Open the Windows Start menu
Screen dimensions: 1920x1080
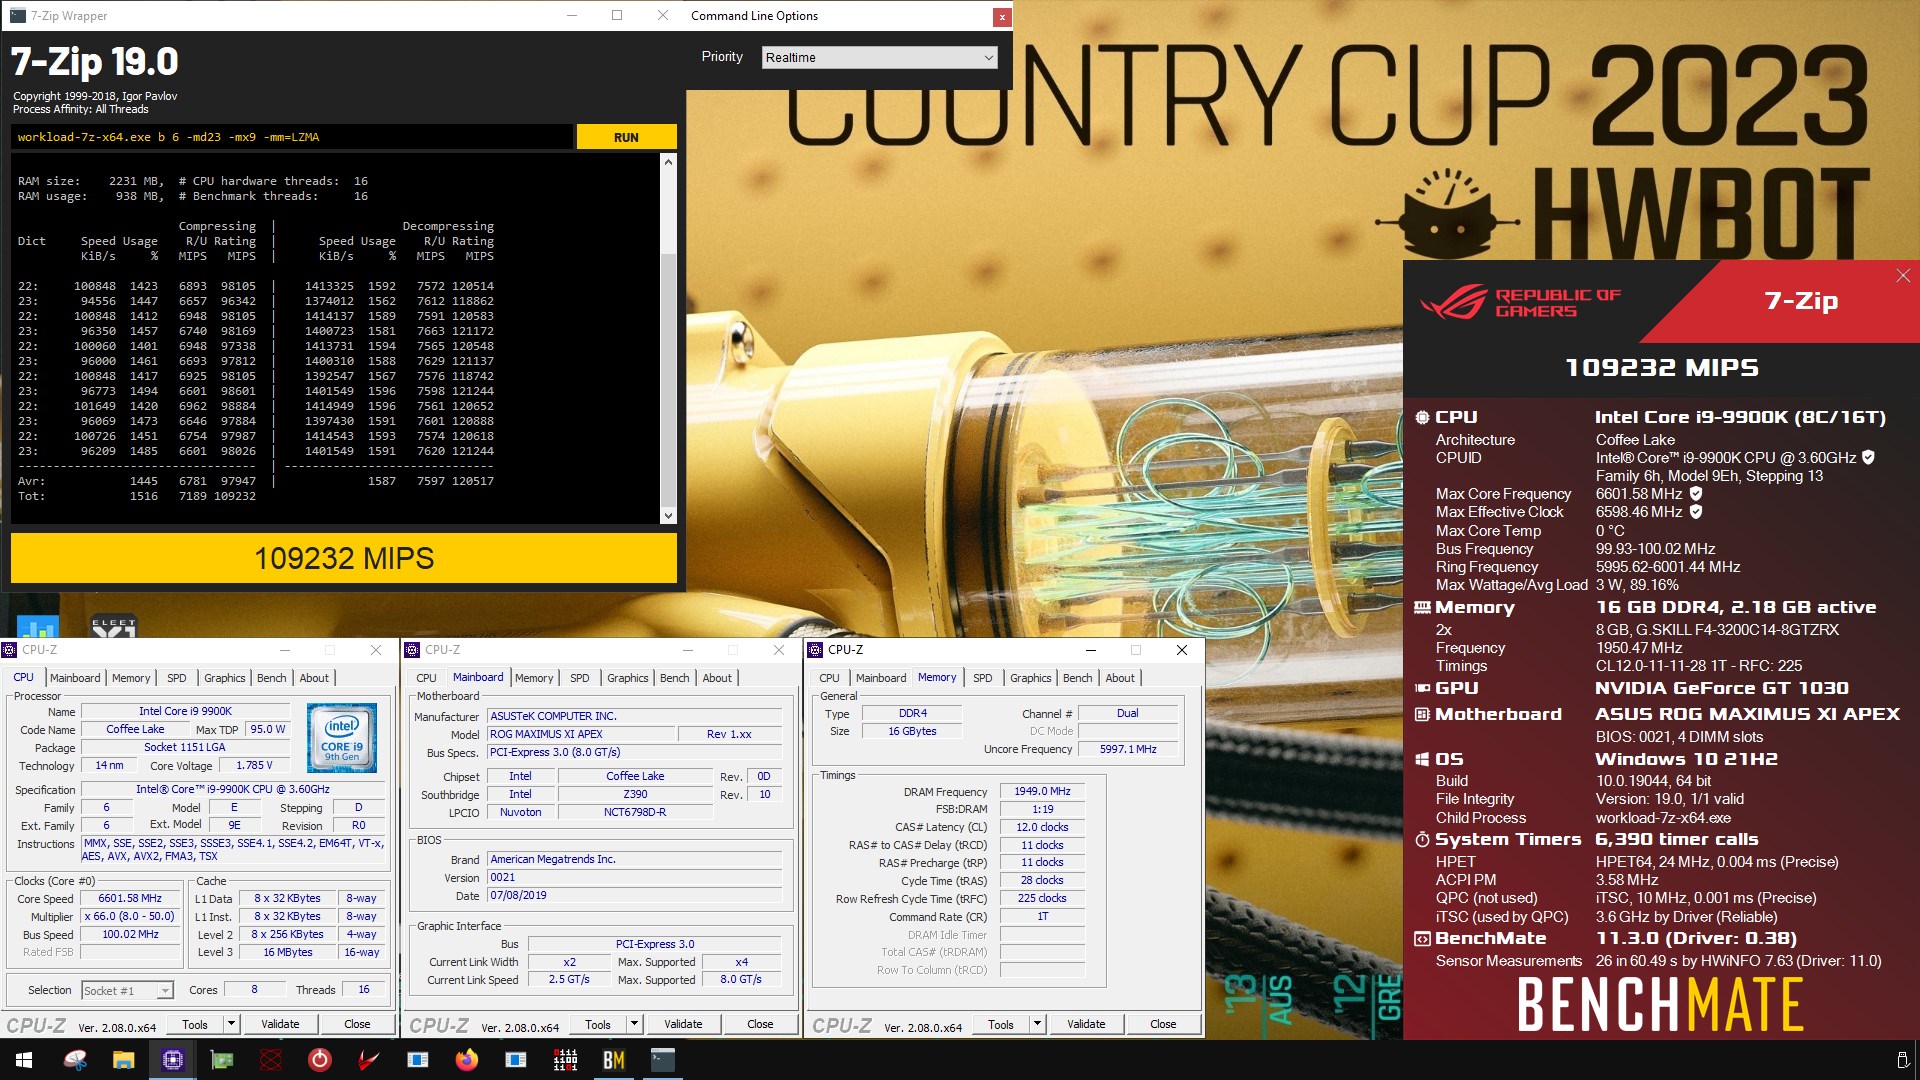(24, 1060)
